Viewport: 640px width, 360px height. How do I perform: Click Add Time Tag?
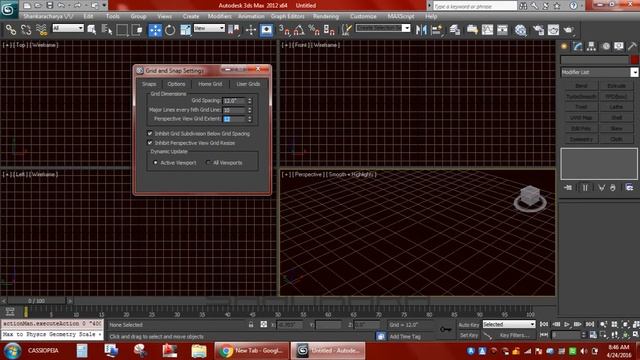click(405, 336)
